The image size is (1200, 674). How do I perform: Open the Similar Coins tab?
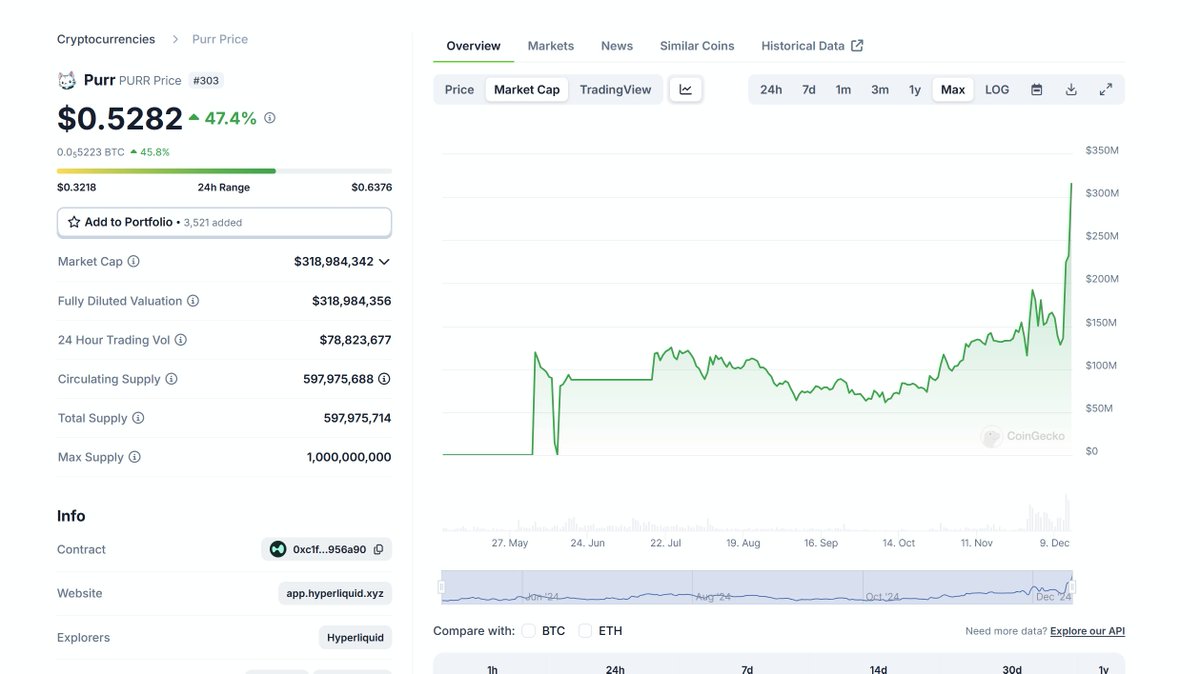pos(697,46)
